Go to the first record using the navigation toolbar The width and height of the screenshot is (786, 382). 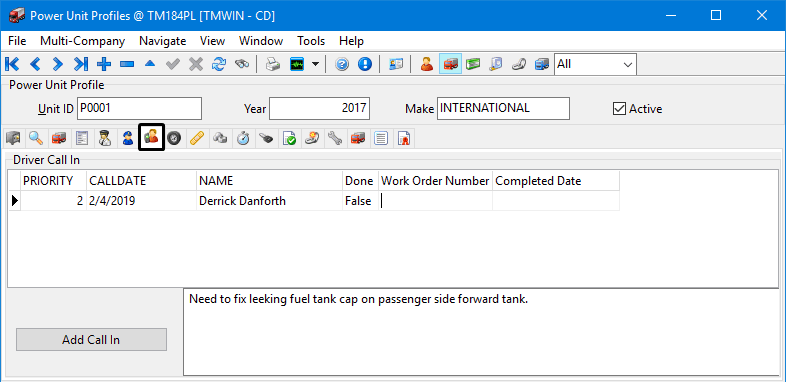coord(12,64)
